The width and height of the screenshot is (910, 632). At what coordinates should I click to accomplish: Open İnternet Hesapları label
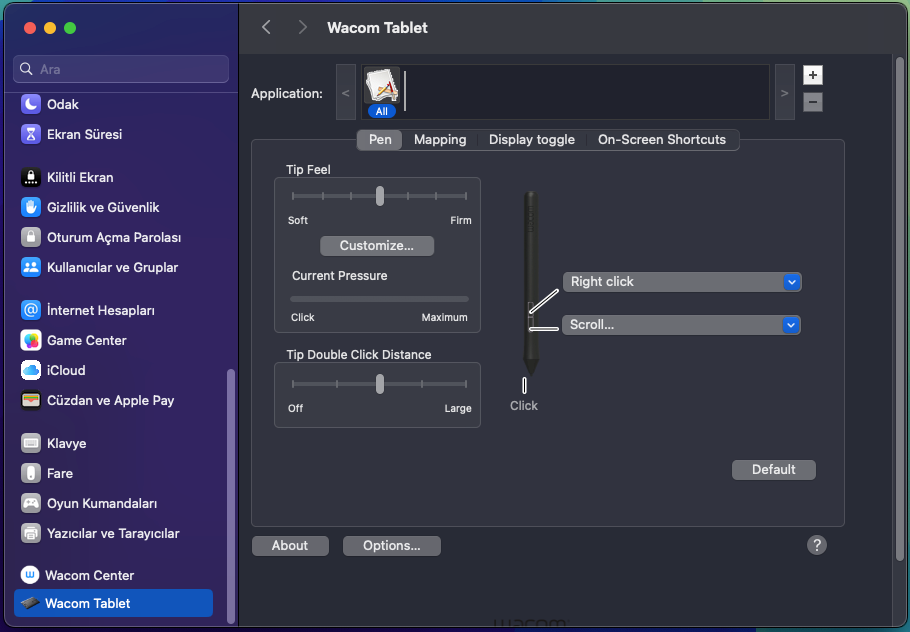point(100,310)
